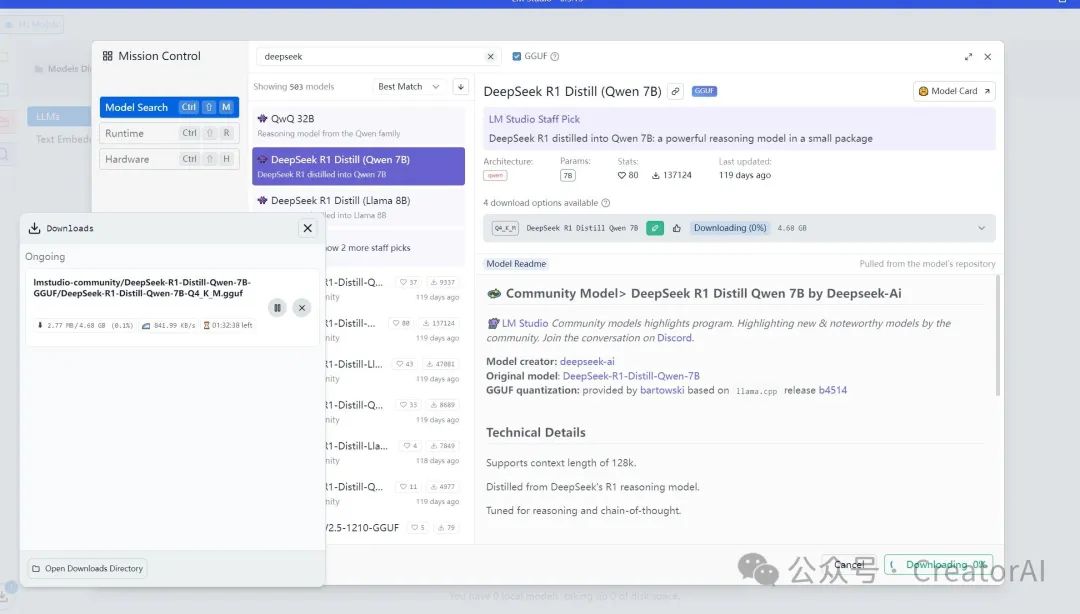Copy the model link icon beside the title
The width and height of the screenshot is (1080, 614).
click(x=676, y=91)
